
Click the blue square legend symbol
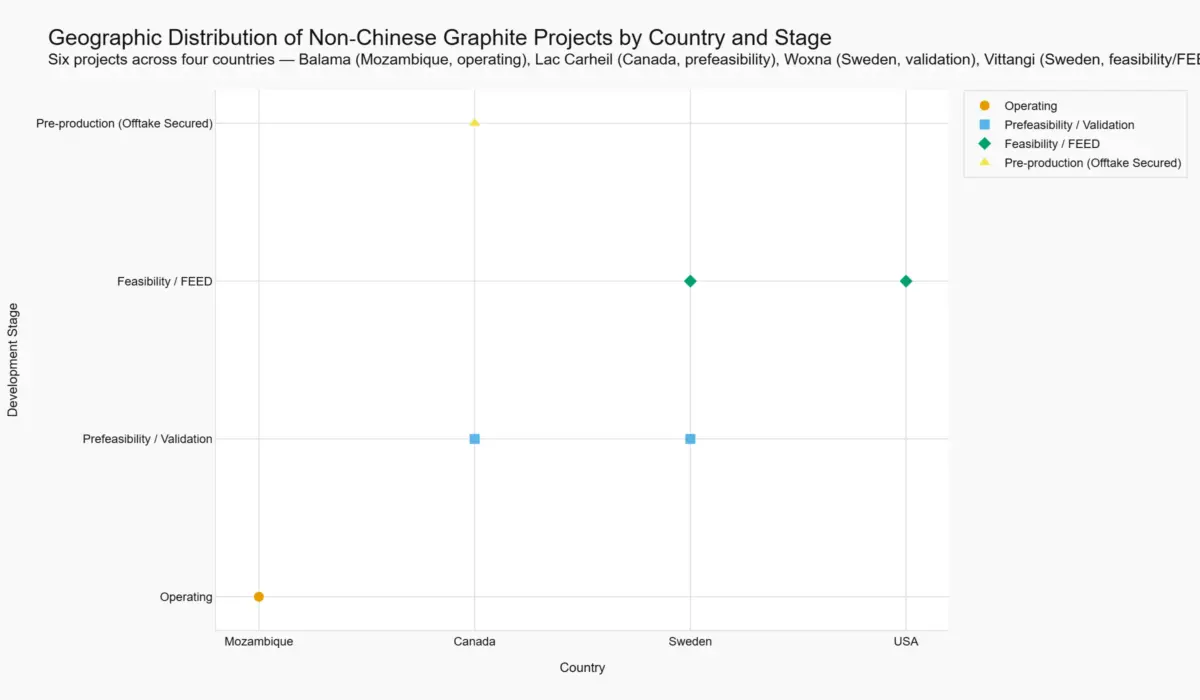coord(985,125)
